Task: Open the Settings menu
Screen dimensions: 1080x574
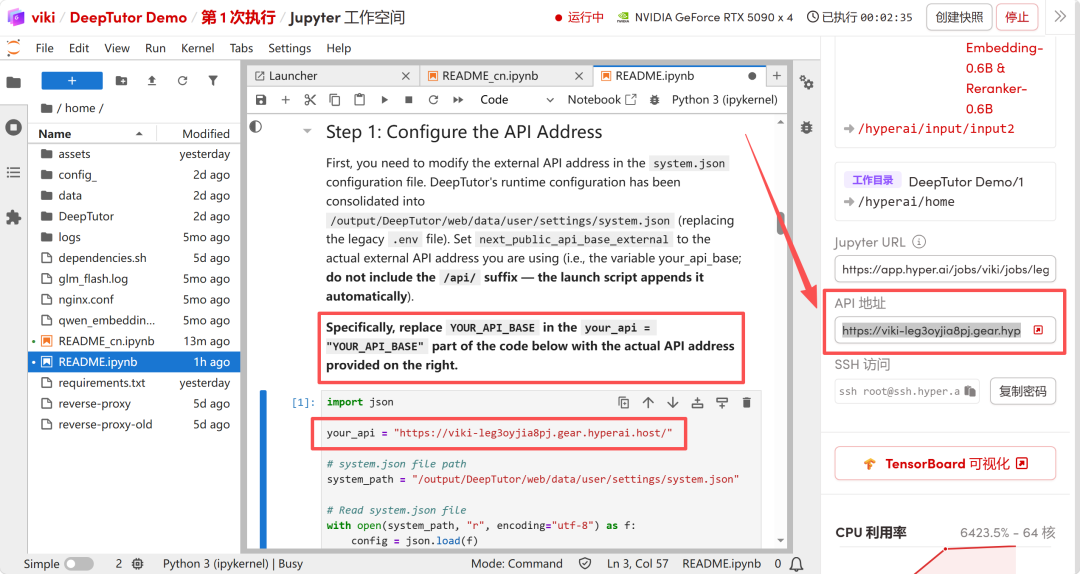Action: click(289, 48)
